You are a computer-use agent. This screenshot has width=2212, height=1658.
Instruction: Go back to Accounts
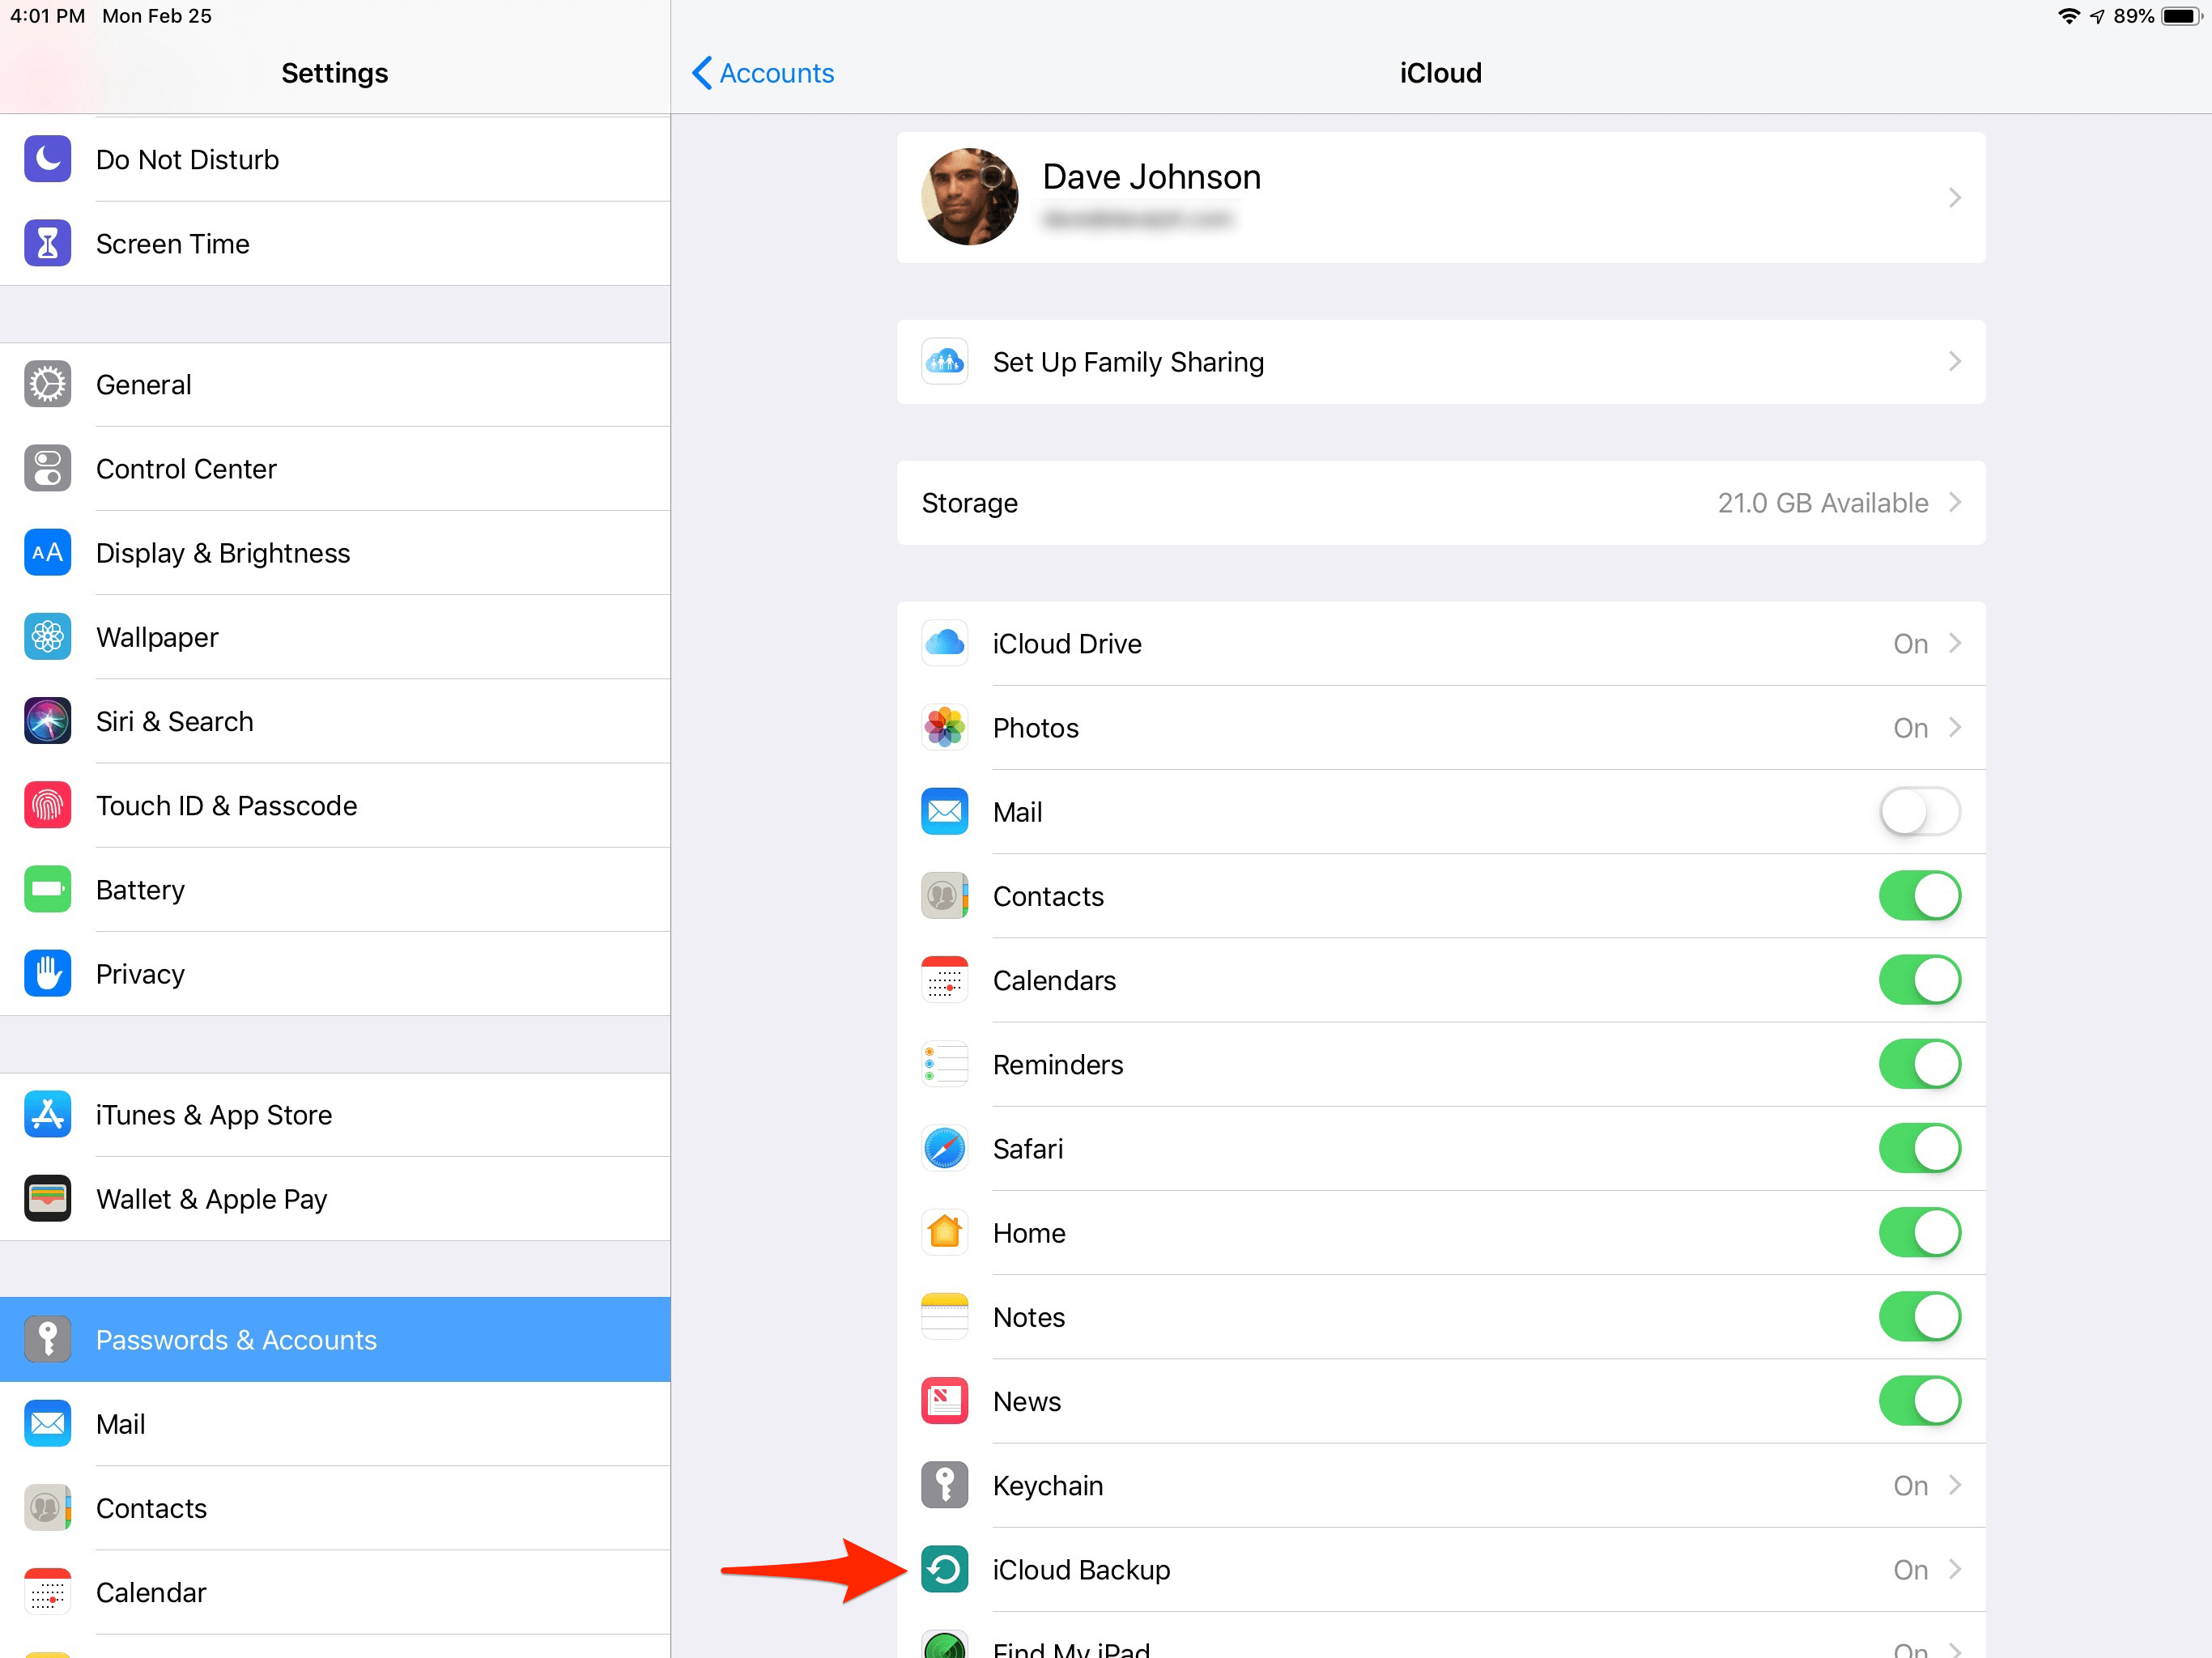tap(763, 73)
